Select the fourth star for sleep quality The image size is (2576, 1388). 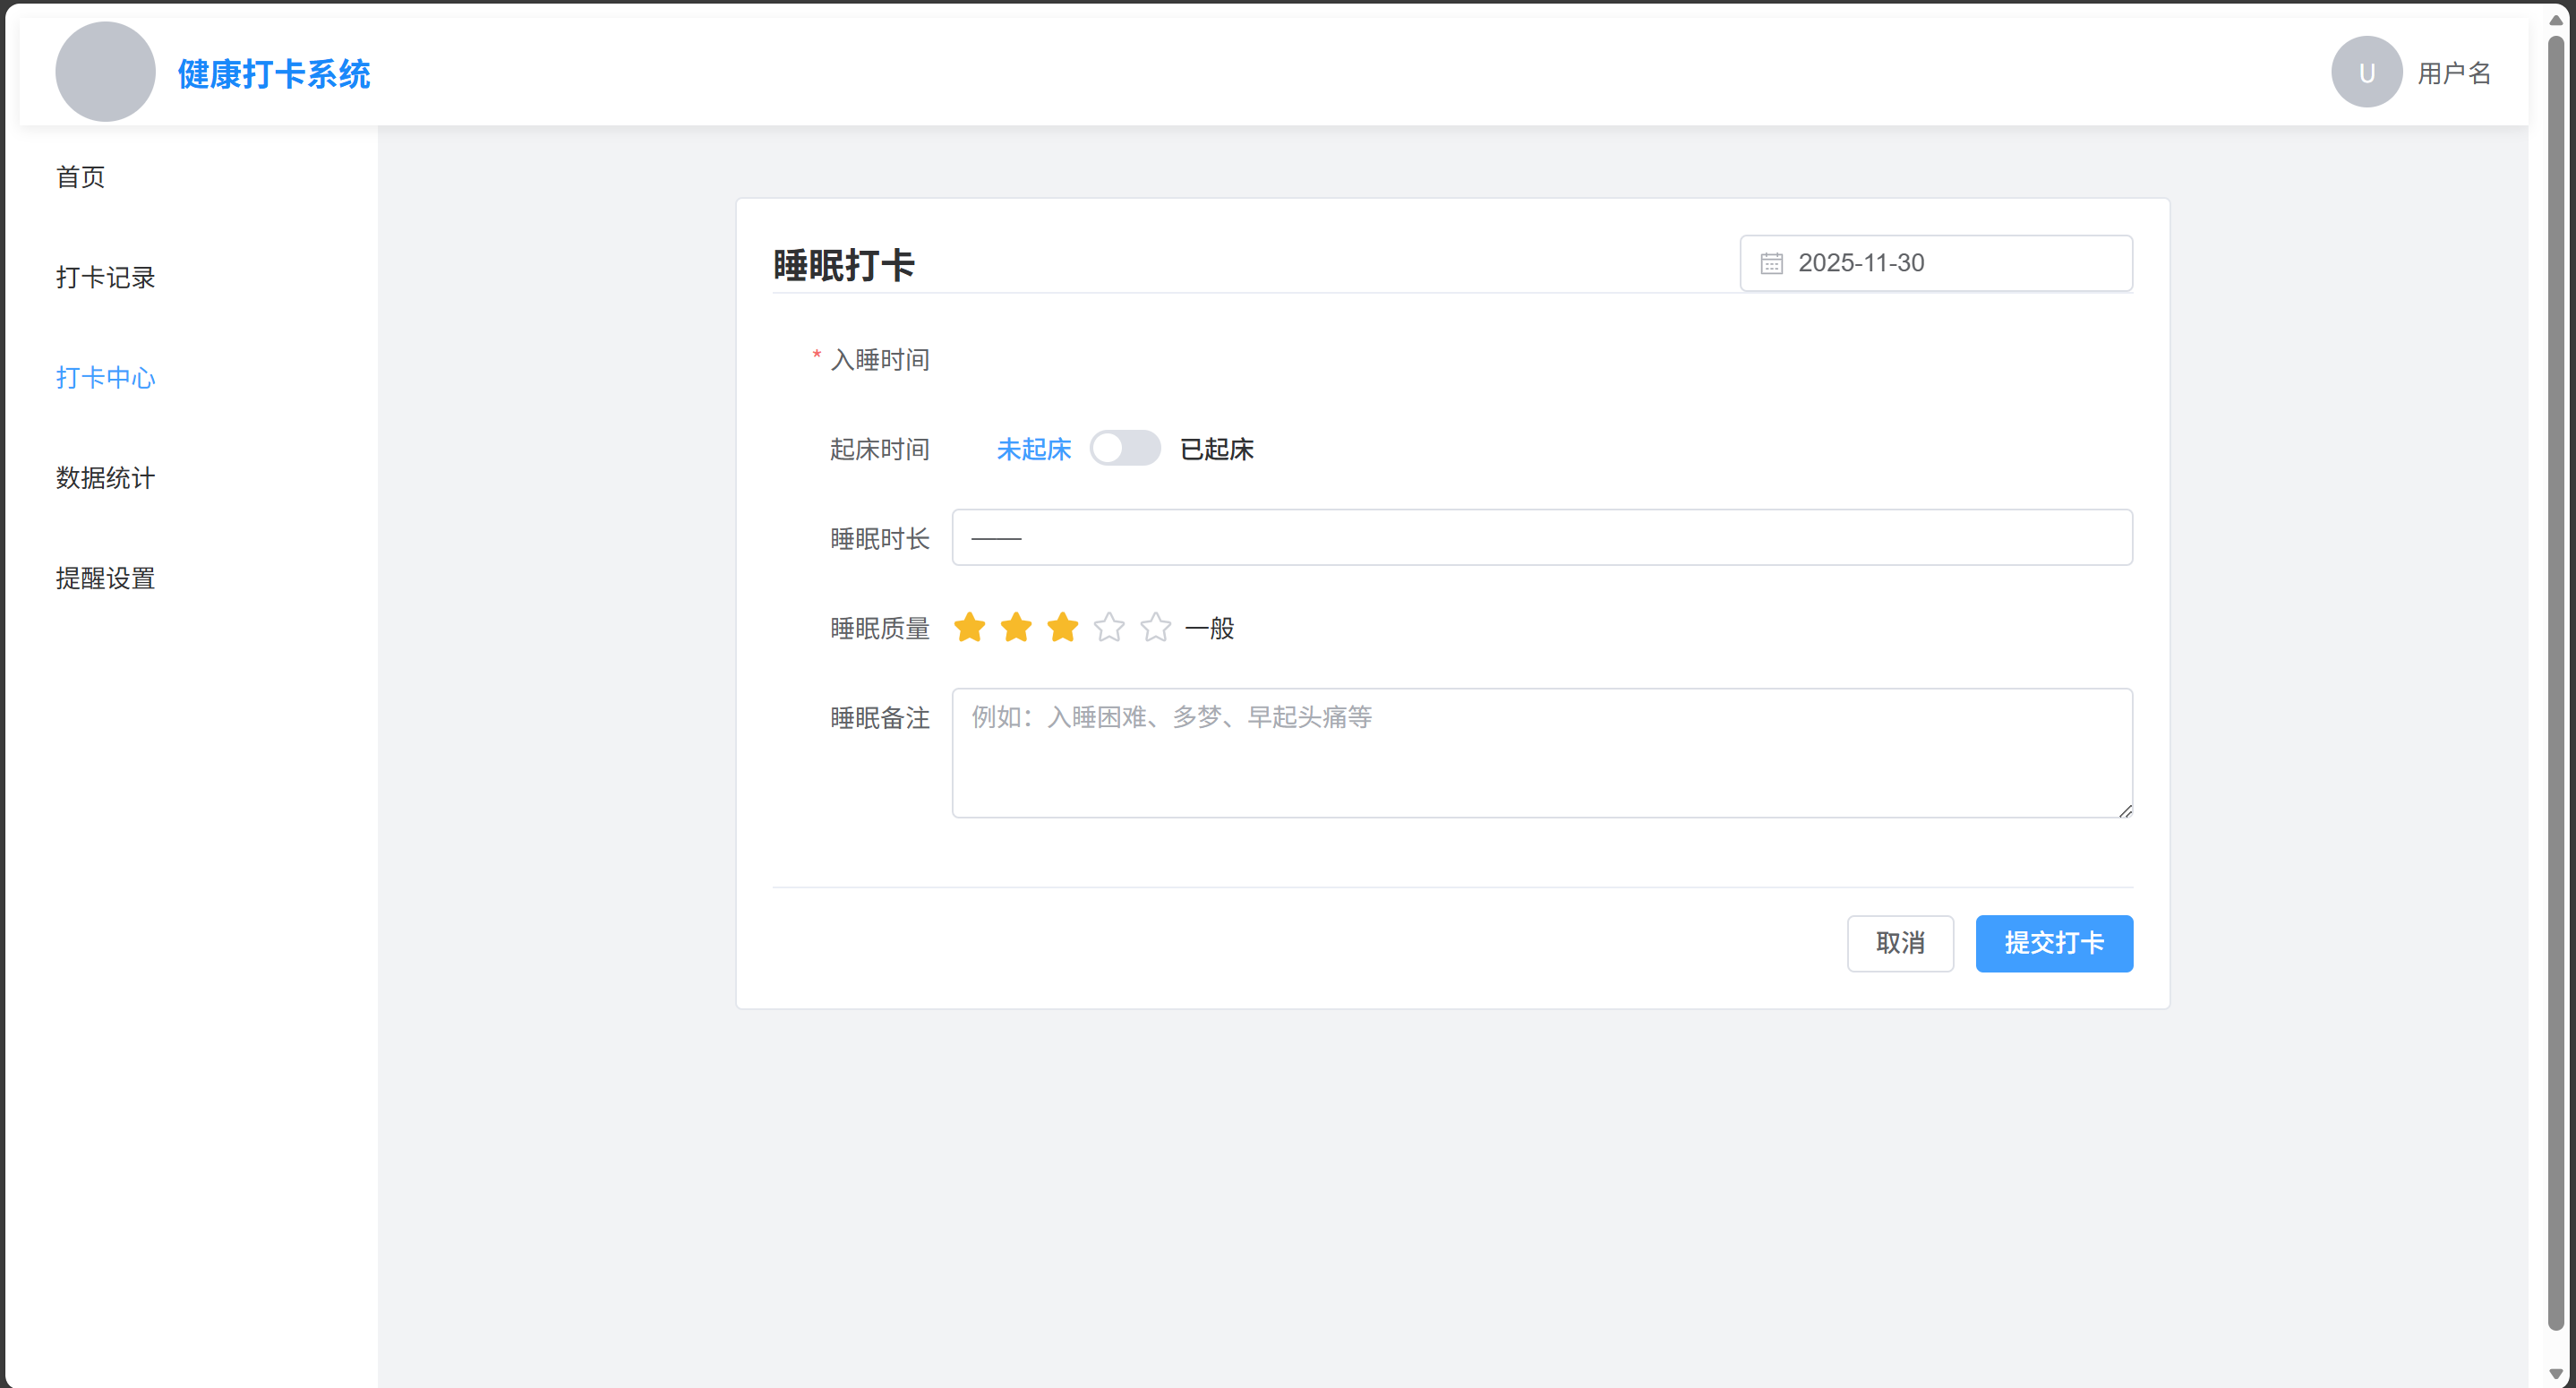tap(1109, 628)
